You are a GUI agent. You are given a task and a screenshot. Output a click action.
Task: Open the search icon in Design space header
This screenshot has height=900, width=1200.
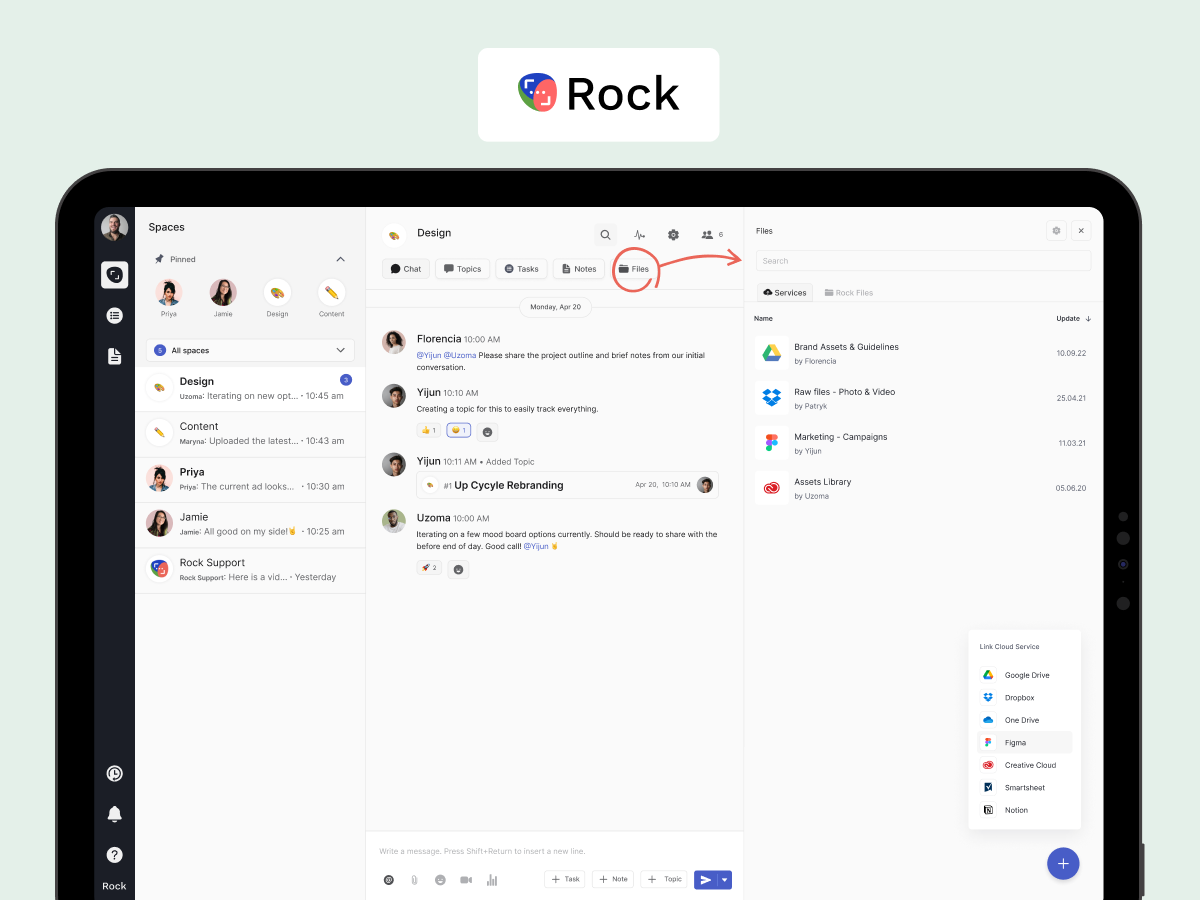point(605,234)
